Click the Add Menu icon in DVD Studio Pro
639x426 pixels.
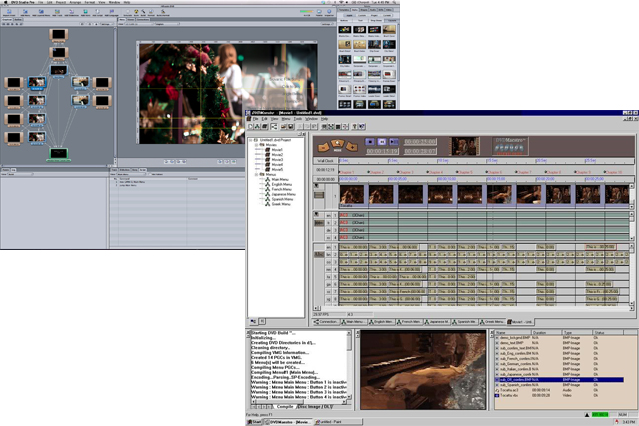tap(25, 13)
